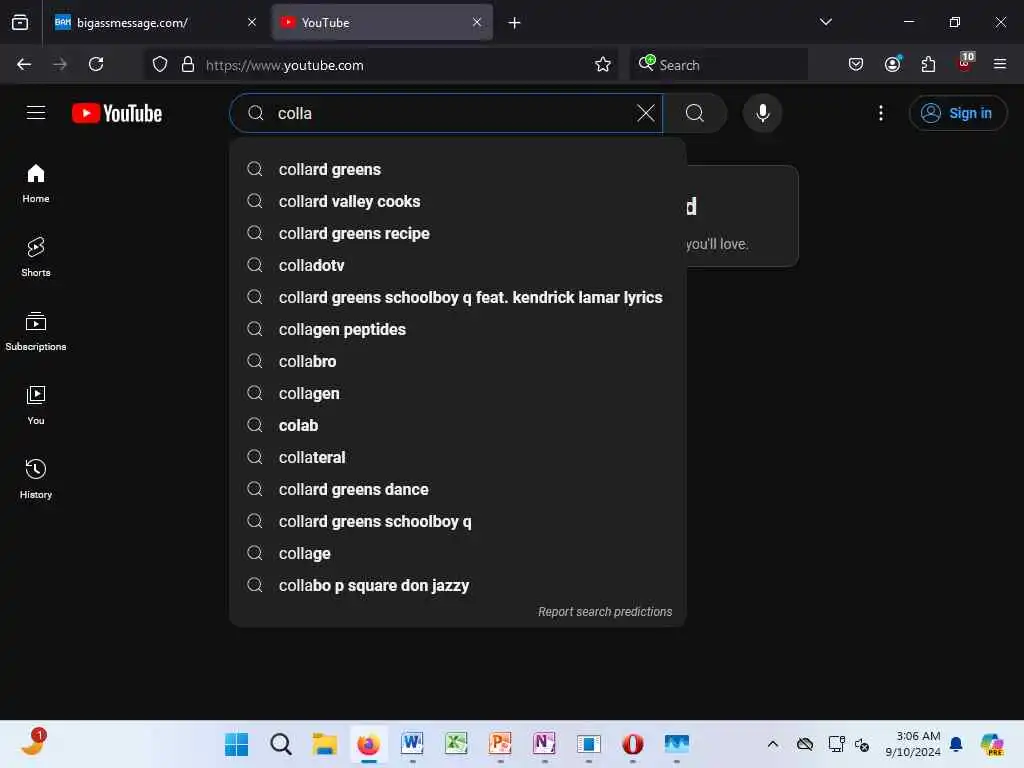Open the Firefox account icon
Viewport: 1024px width, 768px height.
(x=893, y=64)
